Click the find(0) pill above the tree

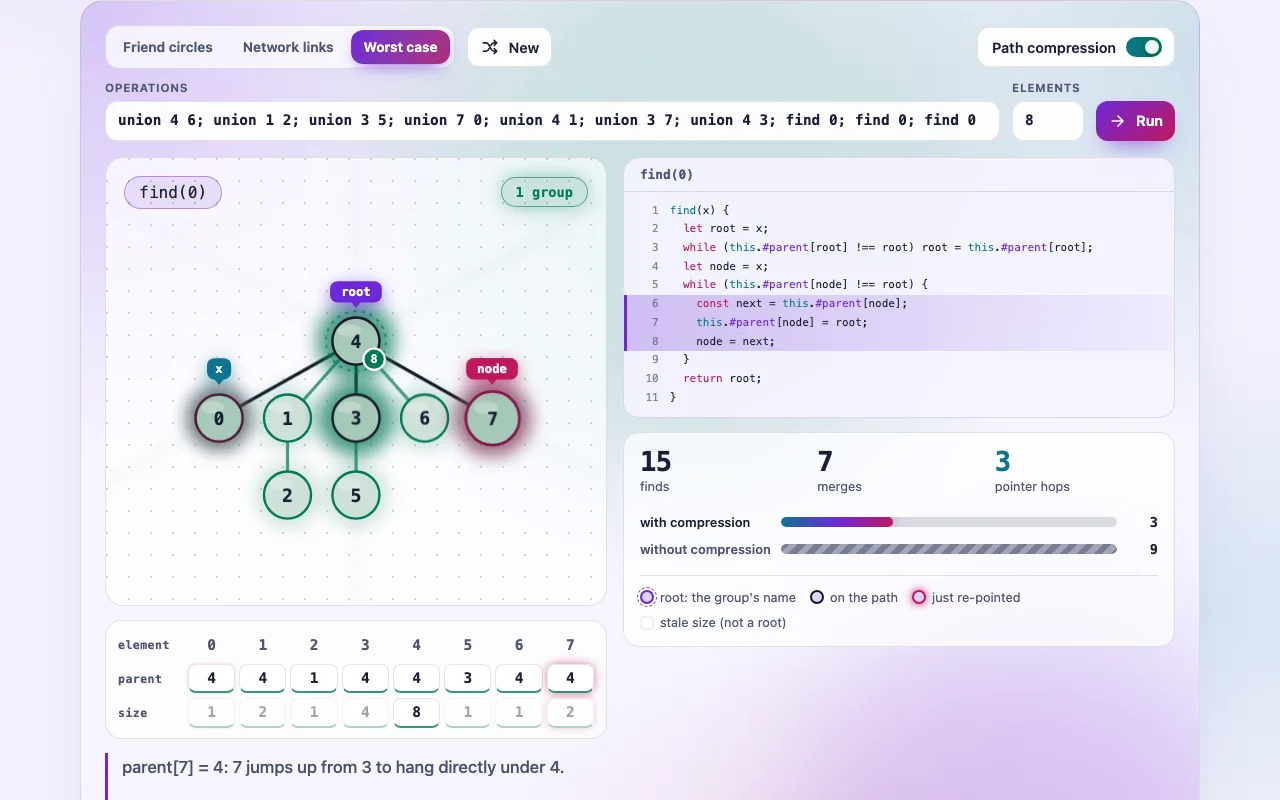173,192
